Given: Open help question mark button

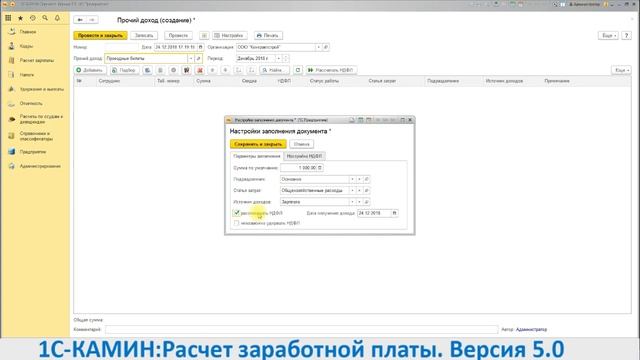Looking at the screenshot, I should tap(626, 36).
